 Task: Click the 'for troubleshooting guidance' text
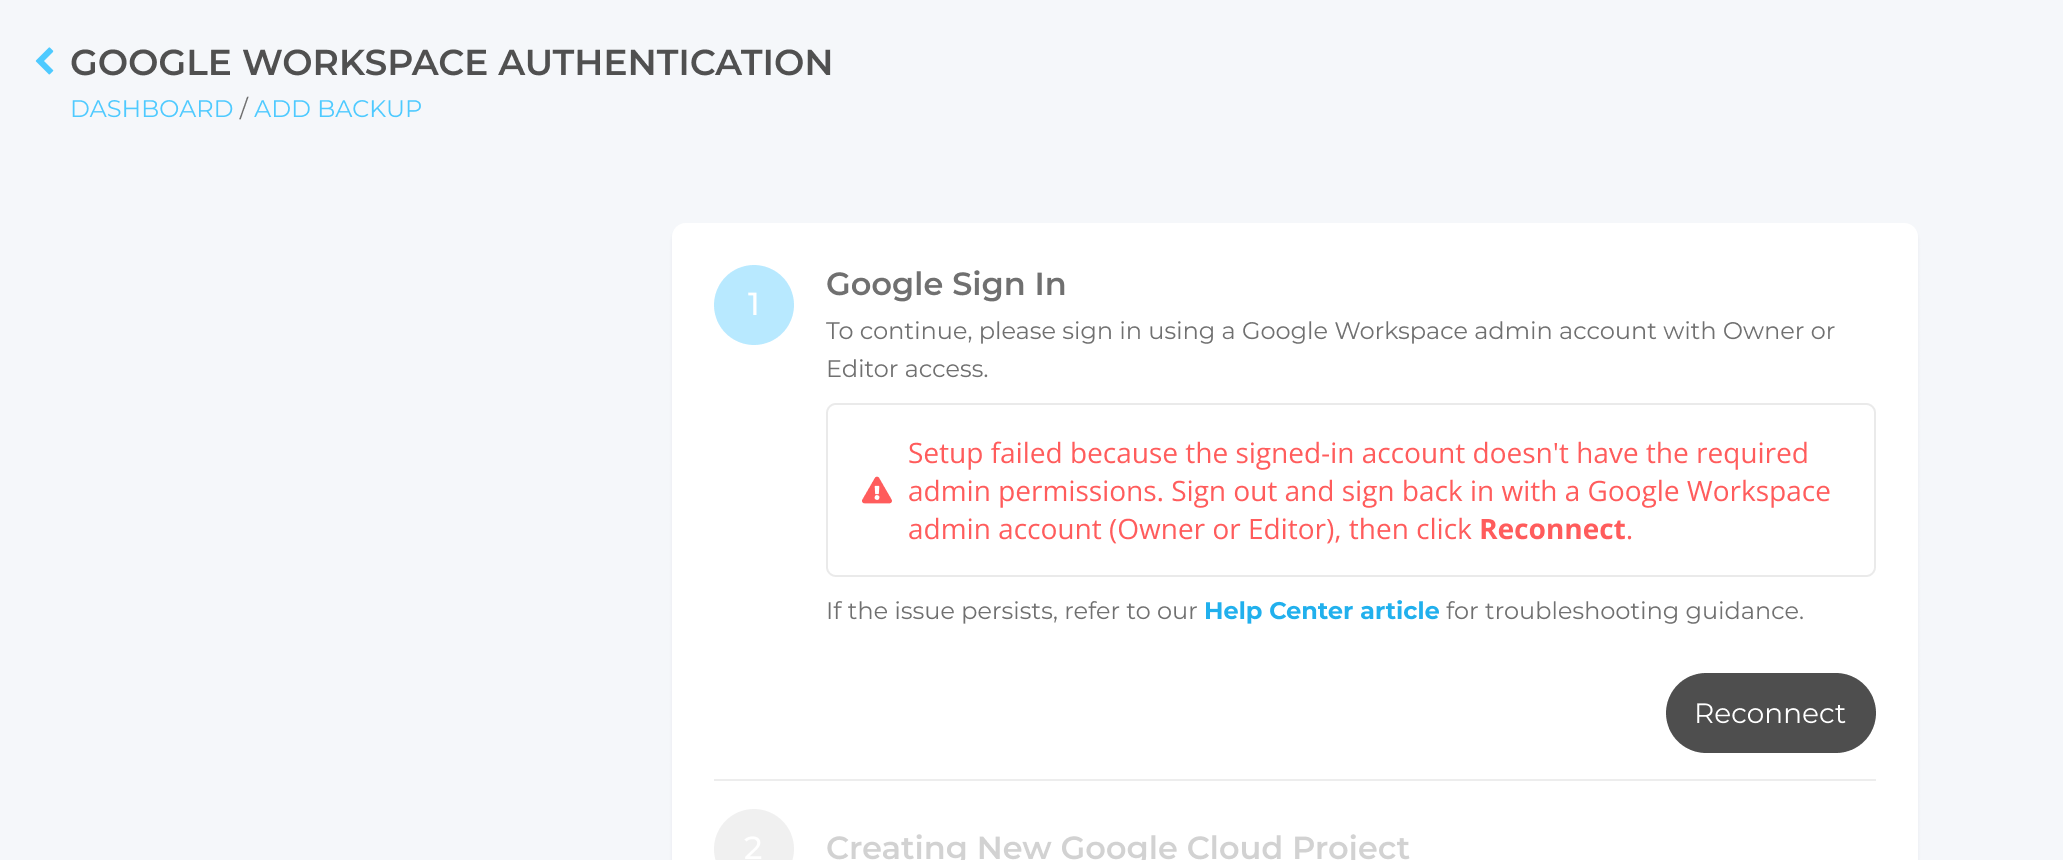click(1625, 611)
